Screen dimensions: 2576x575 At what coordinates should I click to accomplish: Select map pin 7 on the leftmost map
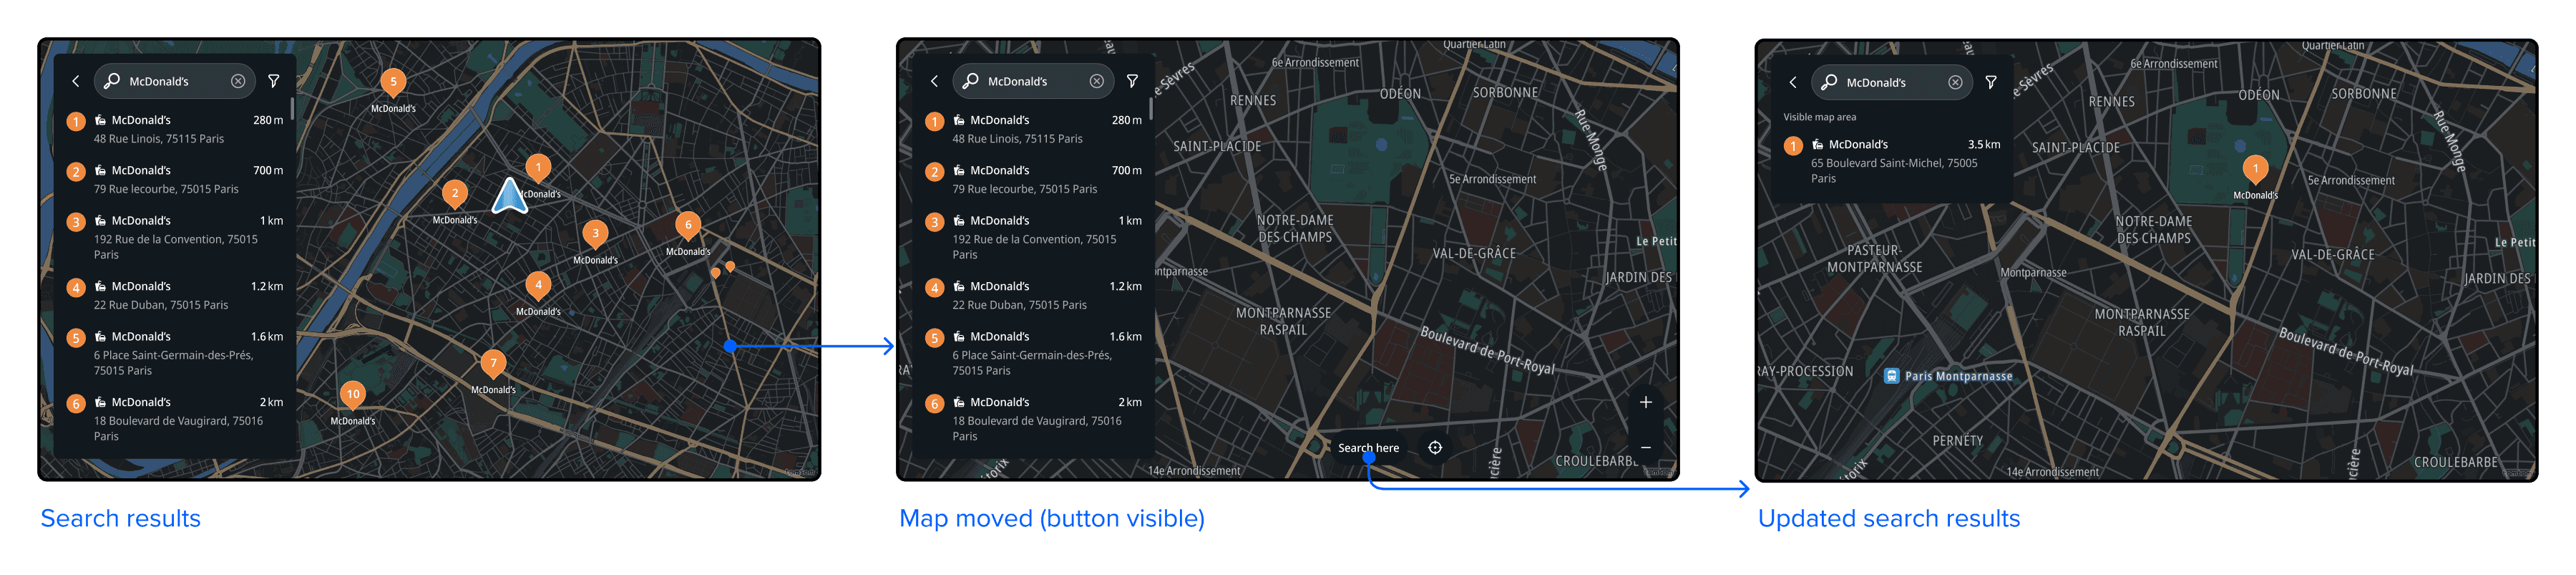pyautogui.click(x=493, y=364)
